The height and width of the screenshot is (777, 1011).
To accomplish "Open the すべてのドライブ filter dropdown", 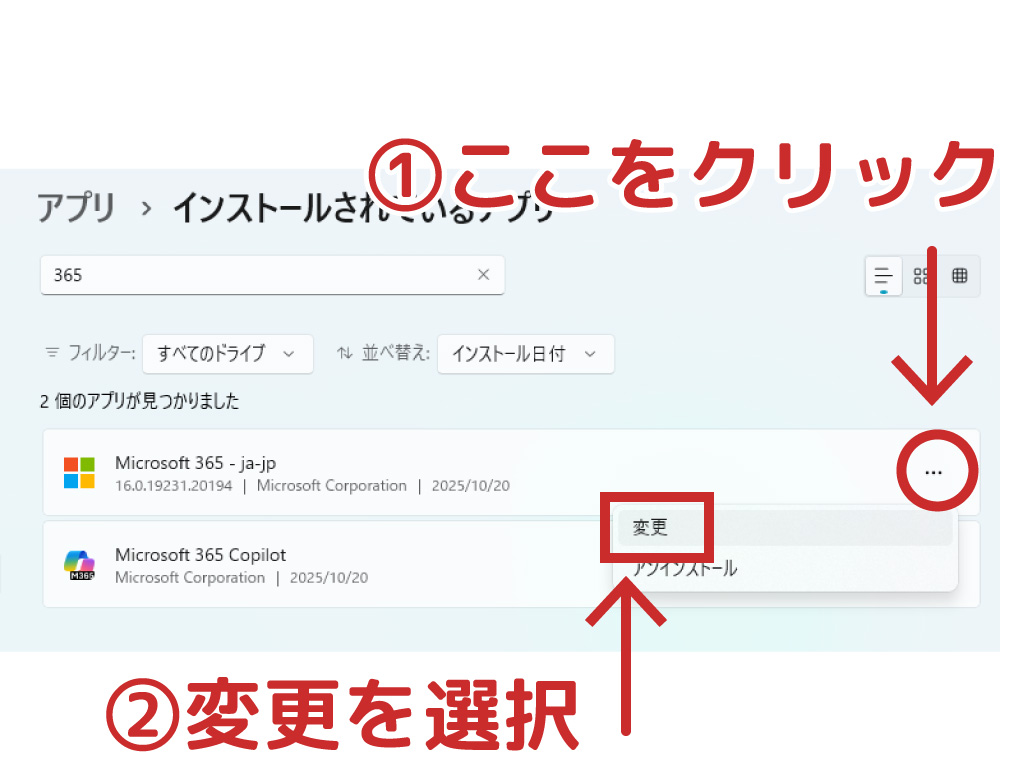I will coord(227,353).
